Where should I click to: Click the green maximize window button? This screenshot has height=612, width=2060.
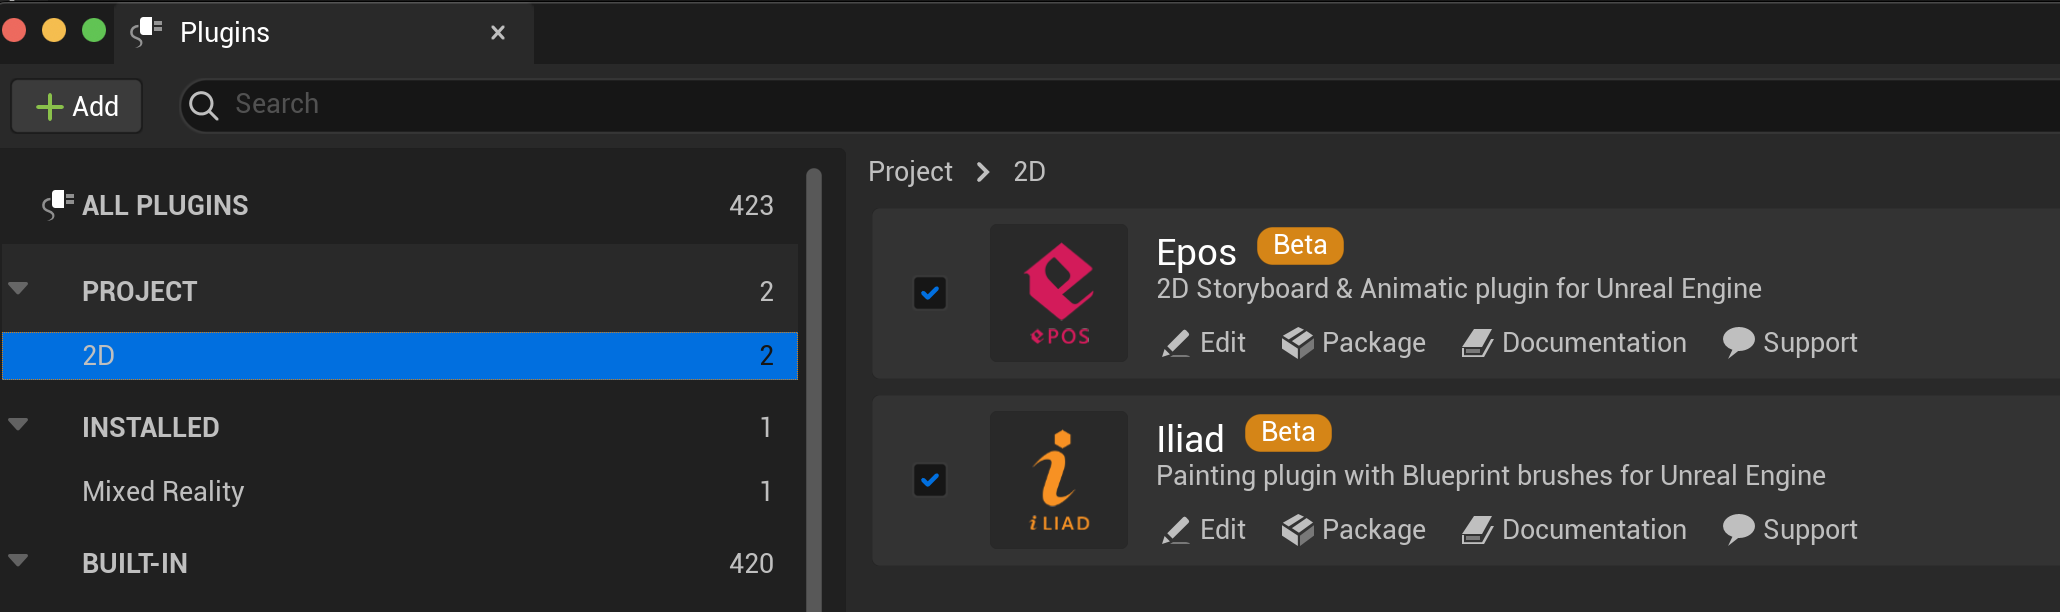[94, 30]
